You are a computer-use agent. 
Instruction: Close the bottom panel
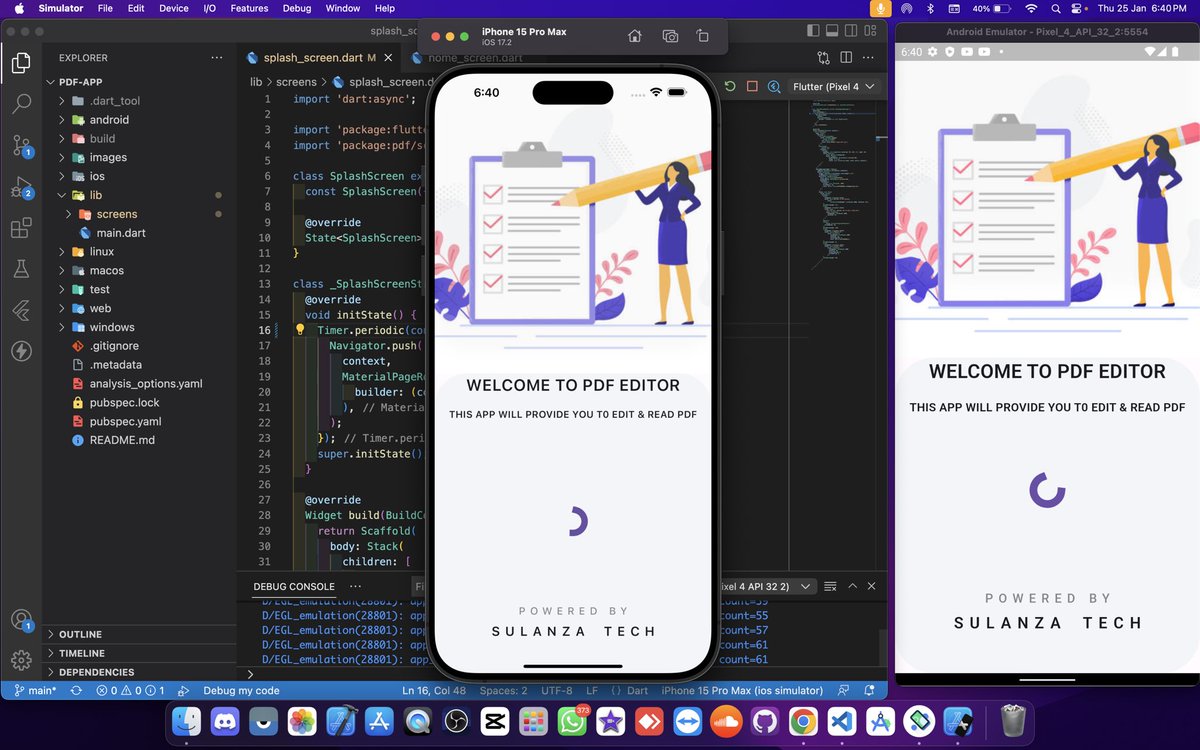[x=872, y=587]
